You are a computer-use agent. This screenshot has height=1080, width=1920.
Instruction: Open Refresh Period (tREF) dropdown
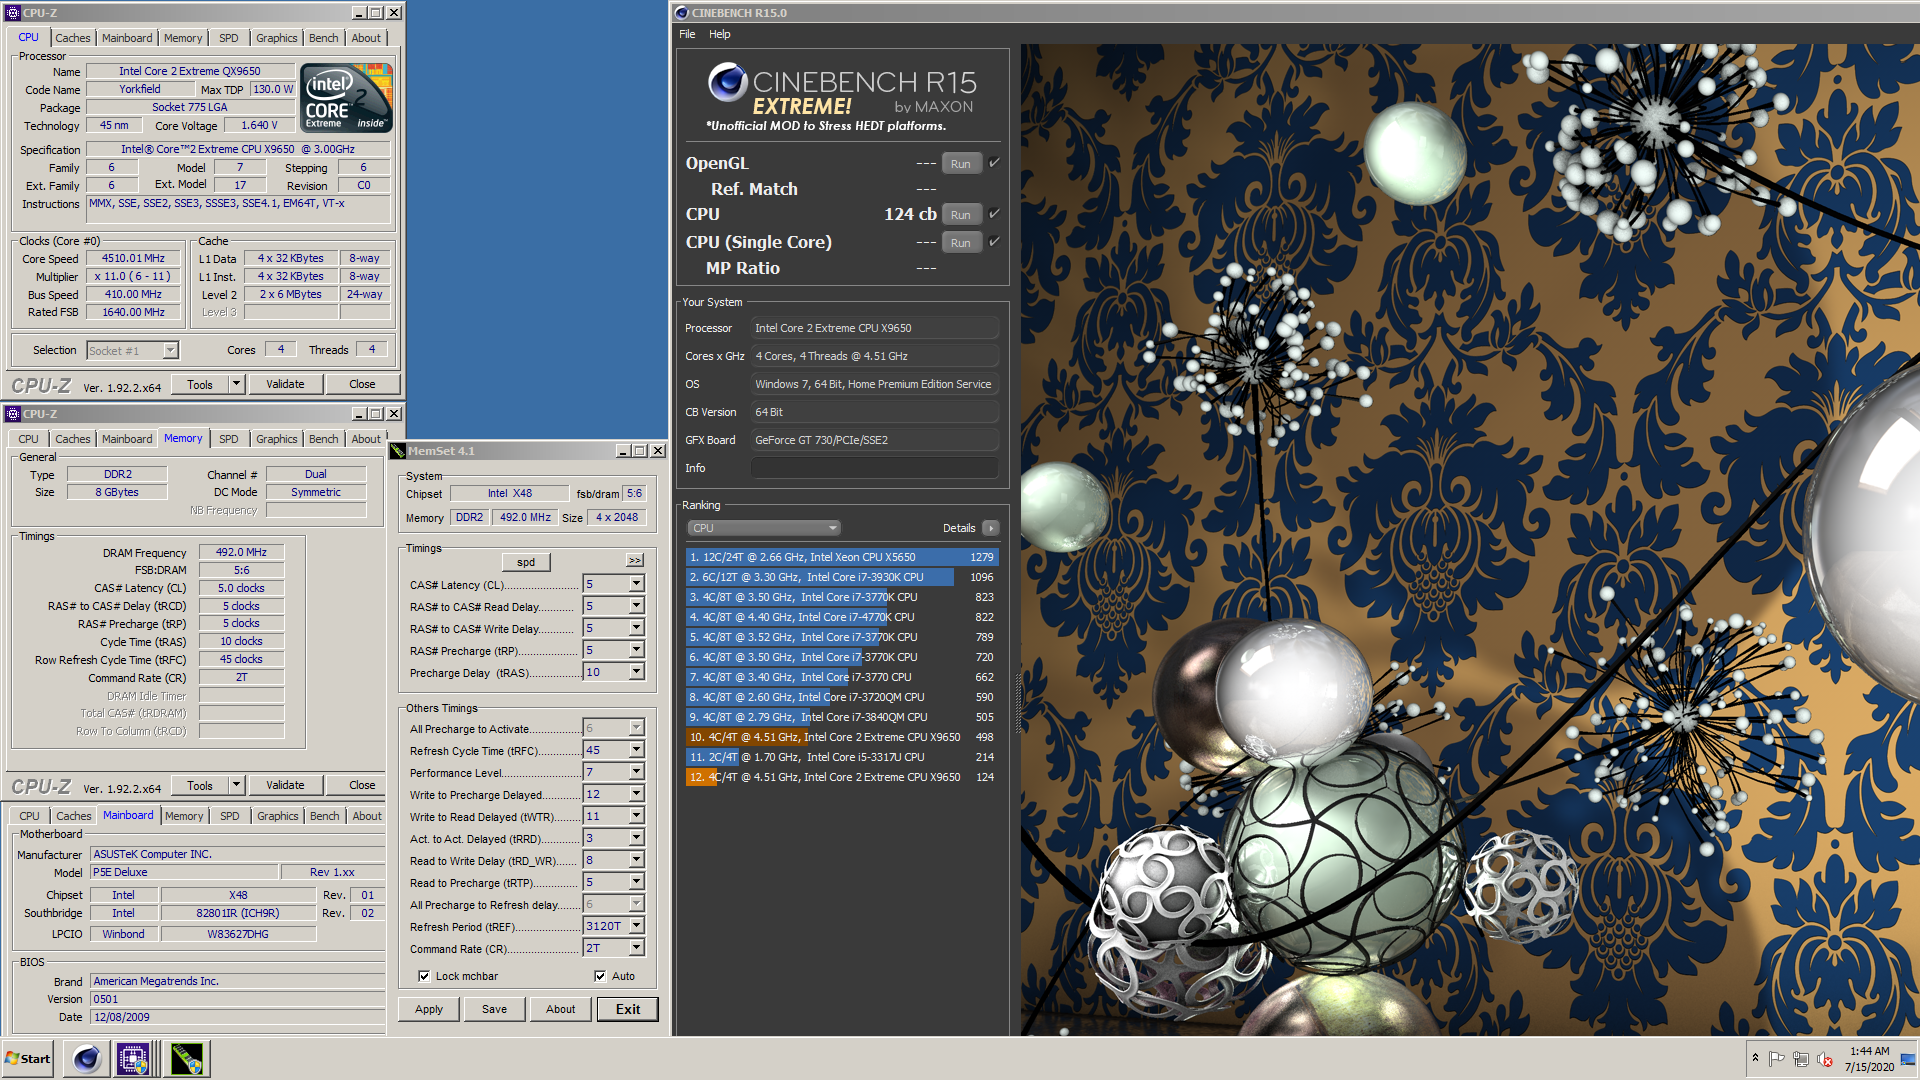click(636, 926)
